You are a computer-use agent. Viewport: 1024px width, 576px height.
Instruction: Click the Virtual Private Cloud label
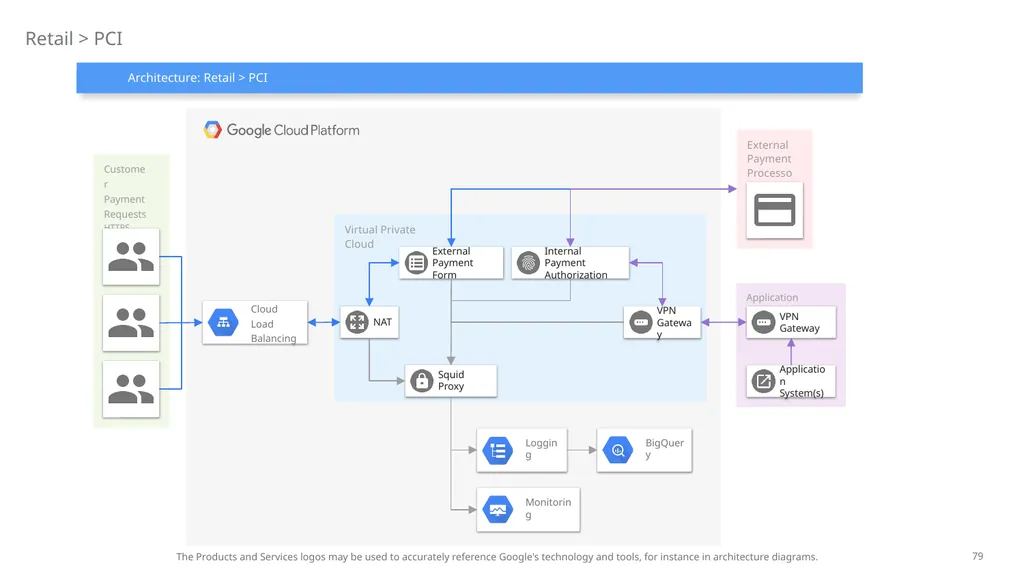[x=380, y=236]
